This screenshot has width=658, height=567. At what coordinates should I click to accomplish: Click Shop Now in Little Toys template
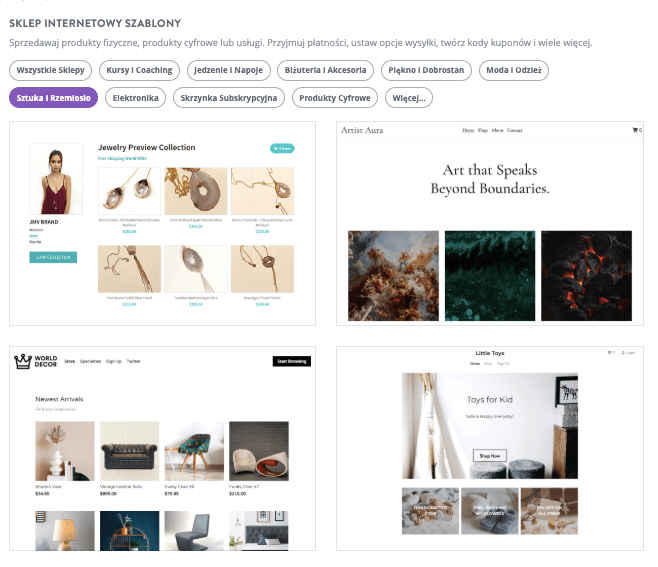coord(490,456)
